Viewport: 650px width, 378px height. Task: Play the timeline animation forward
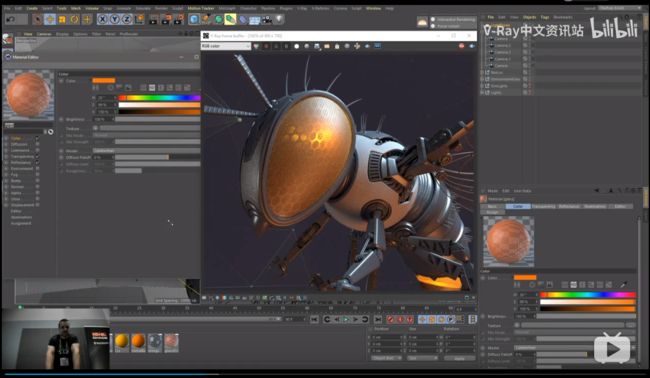pos(346,319)
